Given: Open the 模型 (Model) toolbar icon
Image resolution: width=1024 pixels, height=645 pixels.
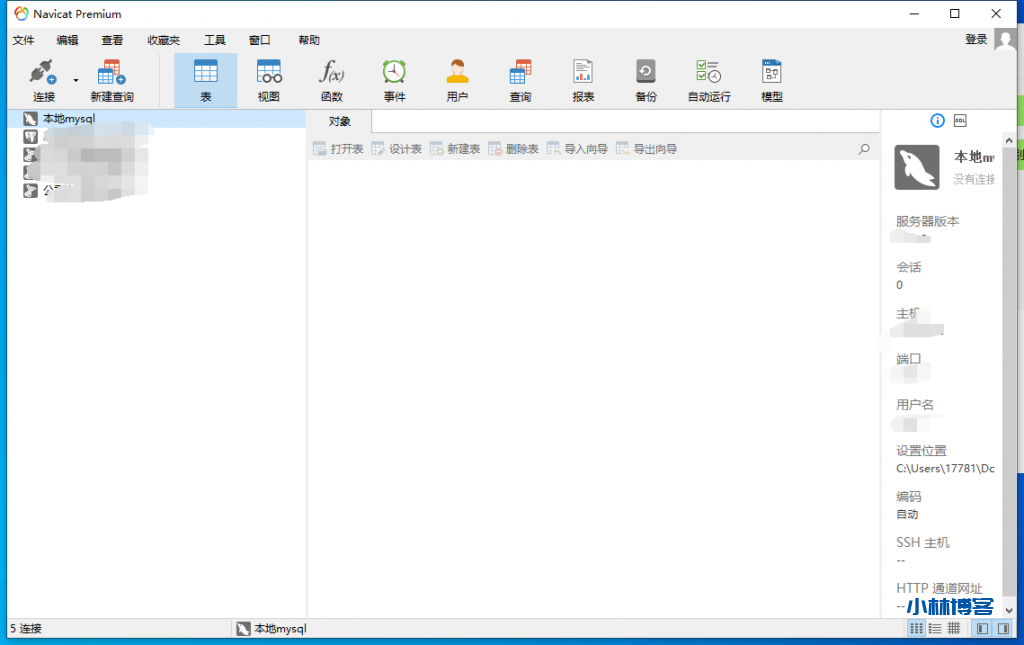Looking at the screenshot, I should (771, 80).
